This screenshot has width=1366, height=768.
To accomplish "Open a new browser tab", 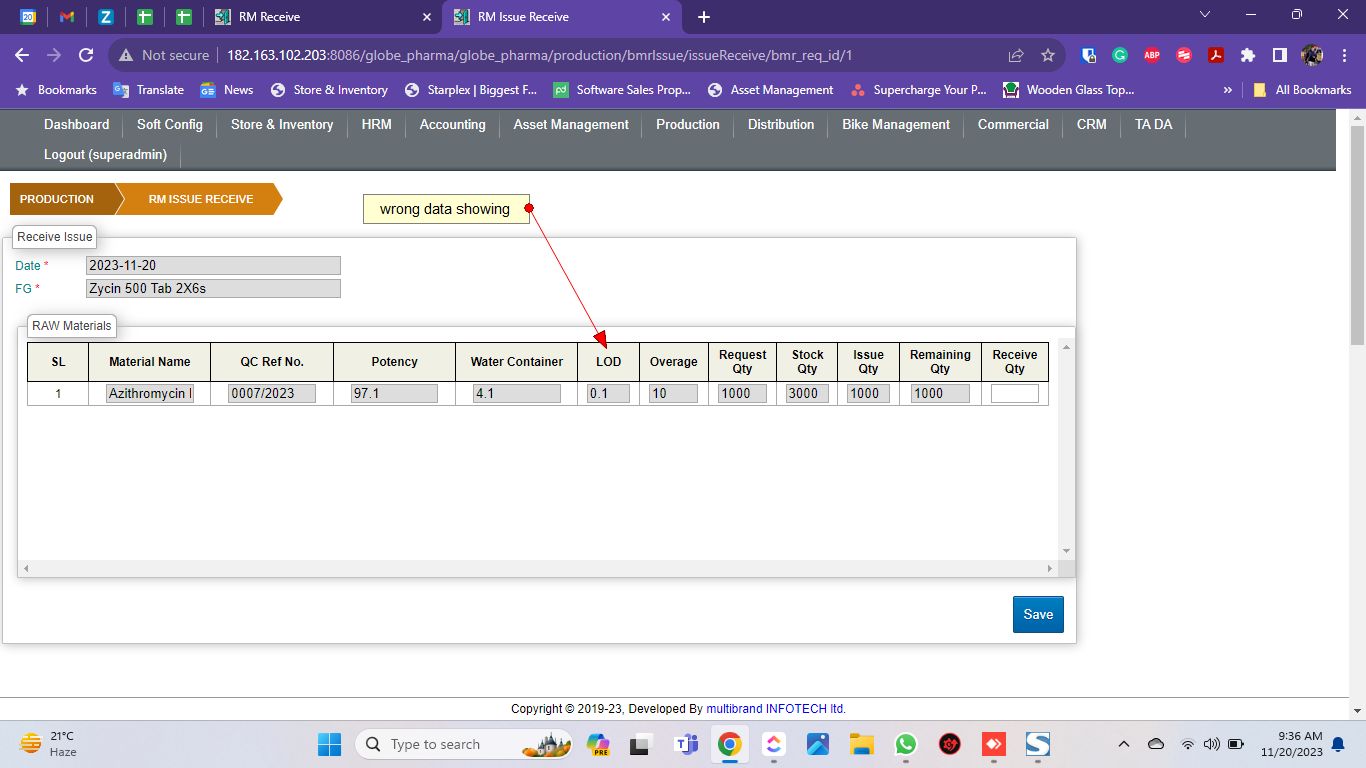I will (x=704, y=17).
